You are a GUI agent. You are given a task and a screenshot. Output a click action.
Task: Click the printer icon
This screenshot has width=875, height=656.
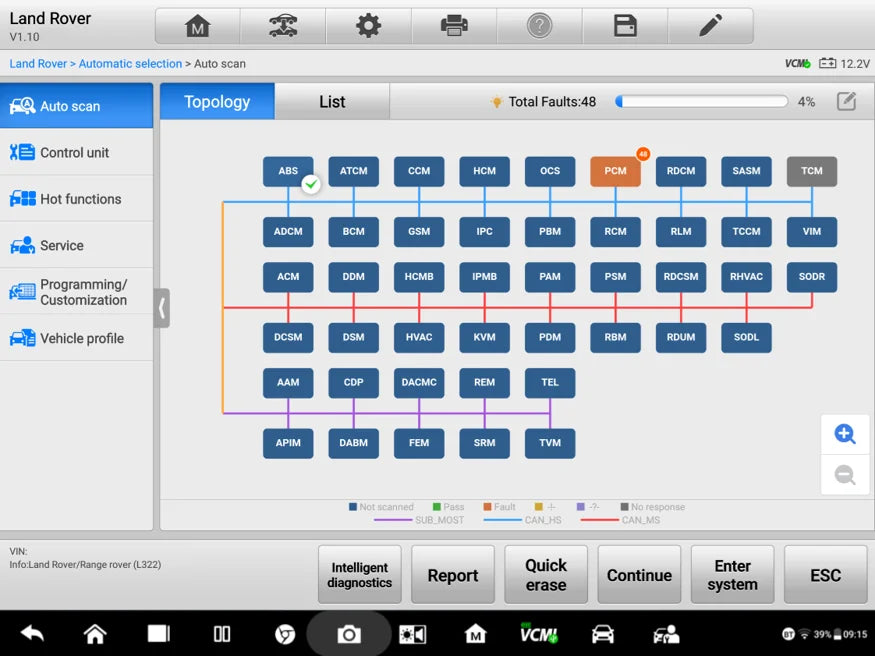[x=454, y=26]
